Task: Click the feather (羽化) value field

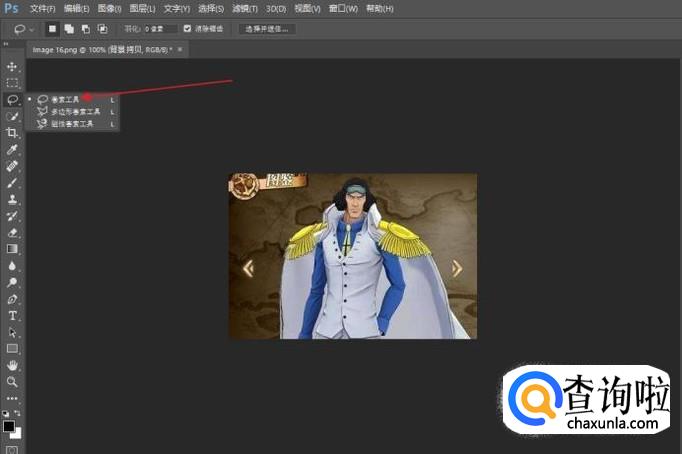Action: [160, 29]
